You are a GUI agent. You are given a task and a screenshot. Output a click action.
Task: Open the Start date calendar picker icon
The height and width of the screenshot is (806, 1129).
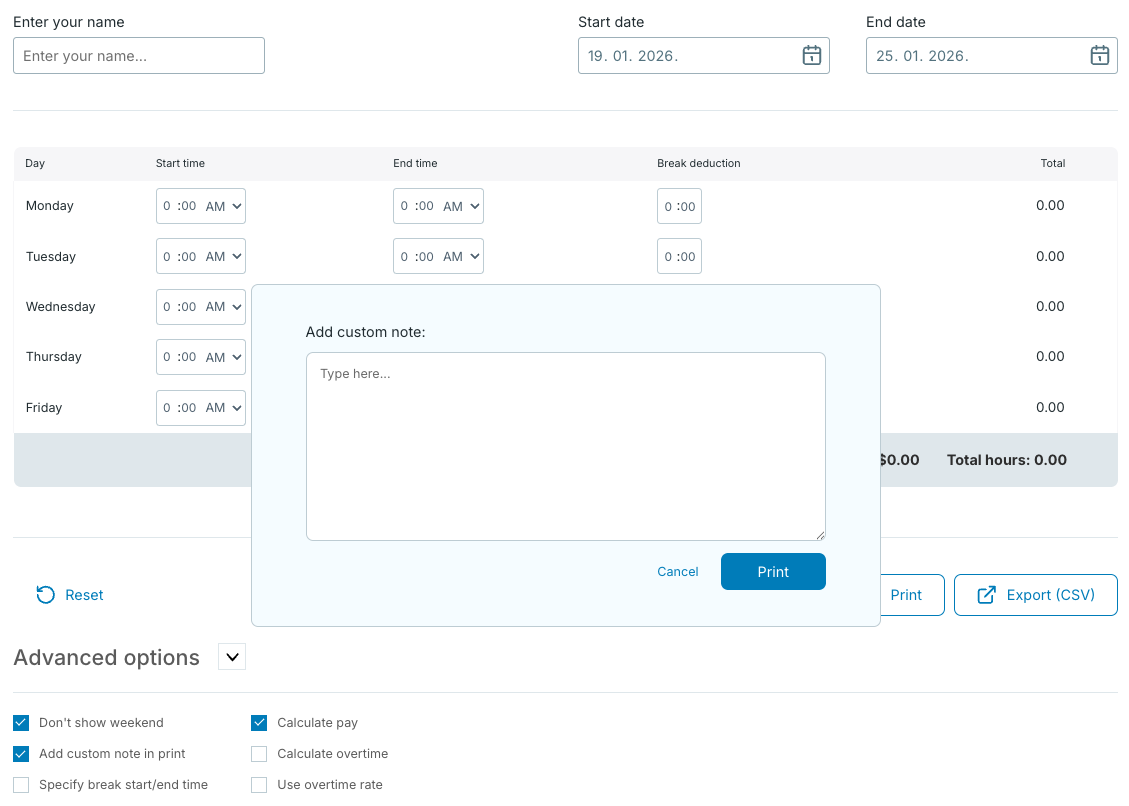811,56
